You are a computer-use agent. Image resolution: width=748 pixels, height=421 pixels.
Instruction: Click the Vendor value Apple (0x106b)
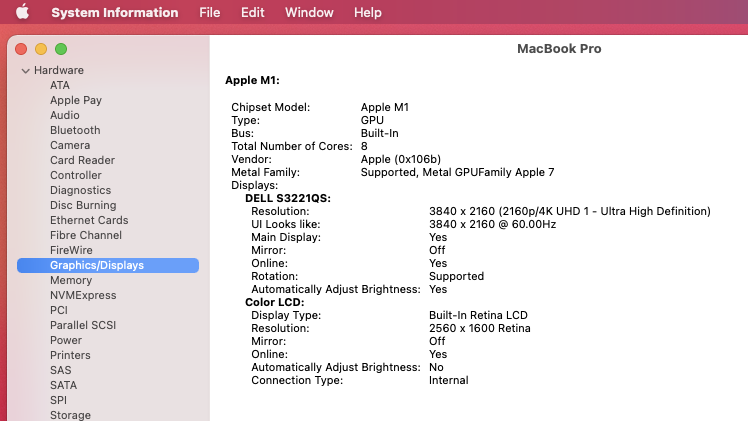coord(401,159)
